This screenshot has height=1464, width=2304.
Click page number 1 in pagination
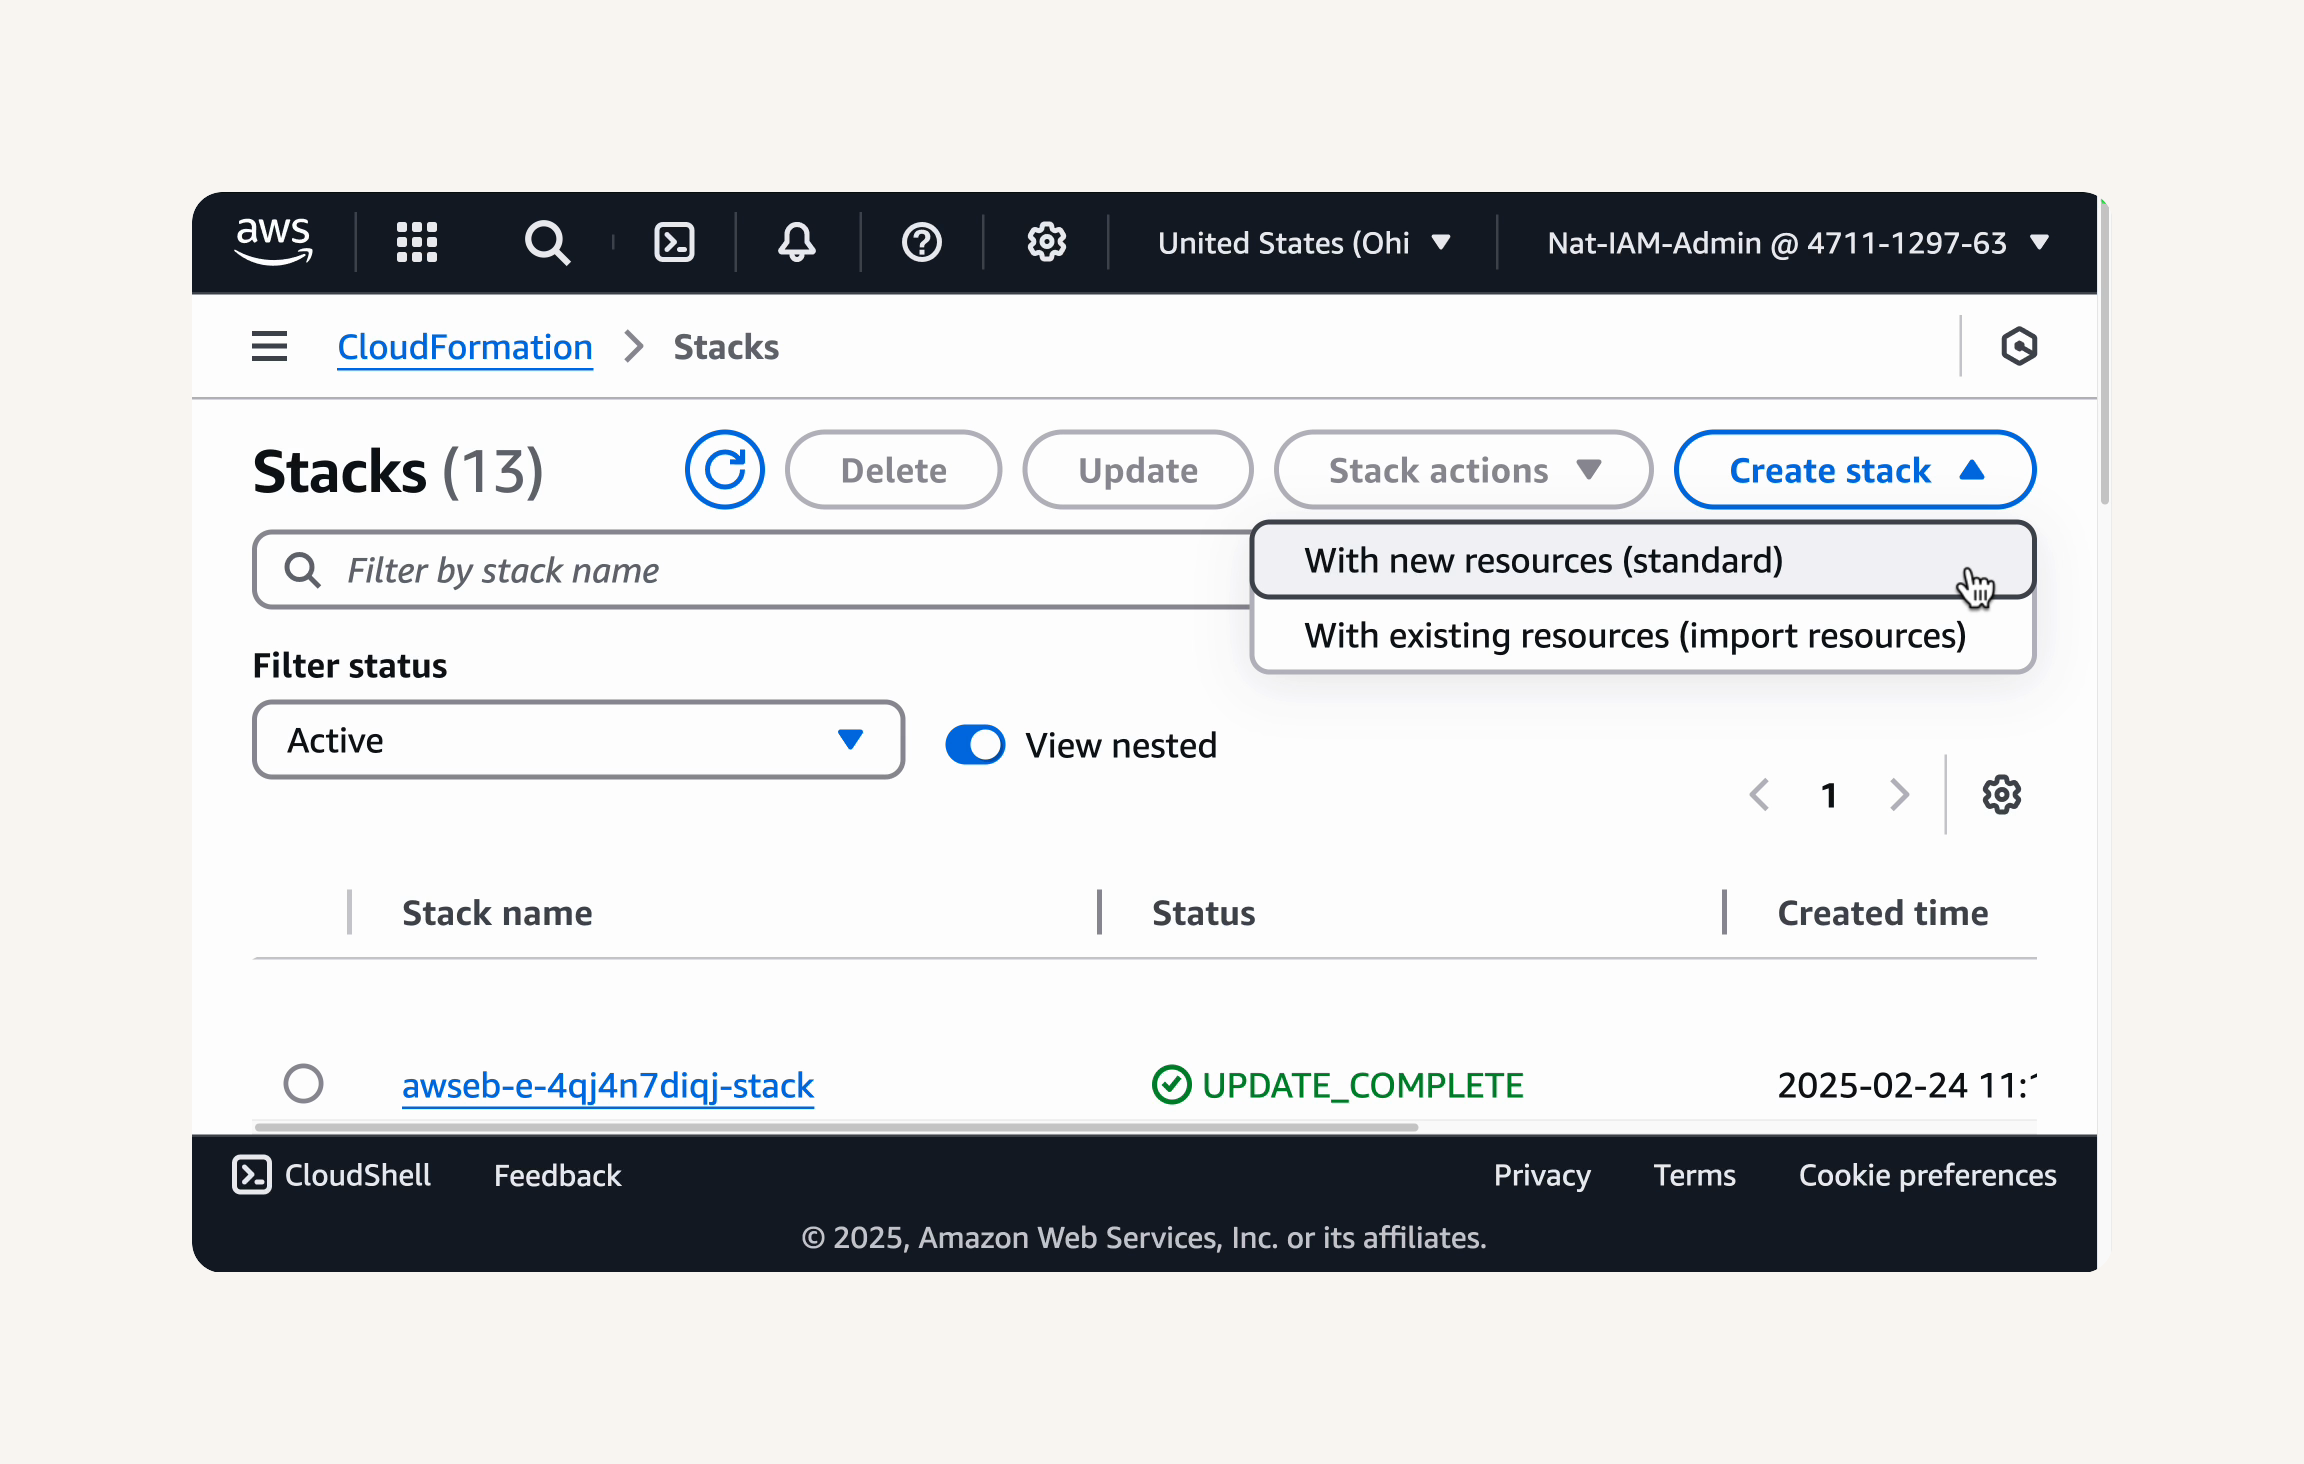point(1829,795)
